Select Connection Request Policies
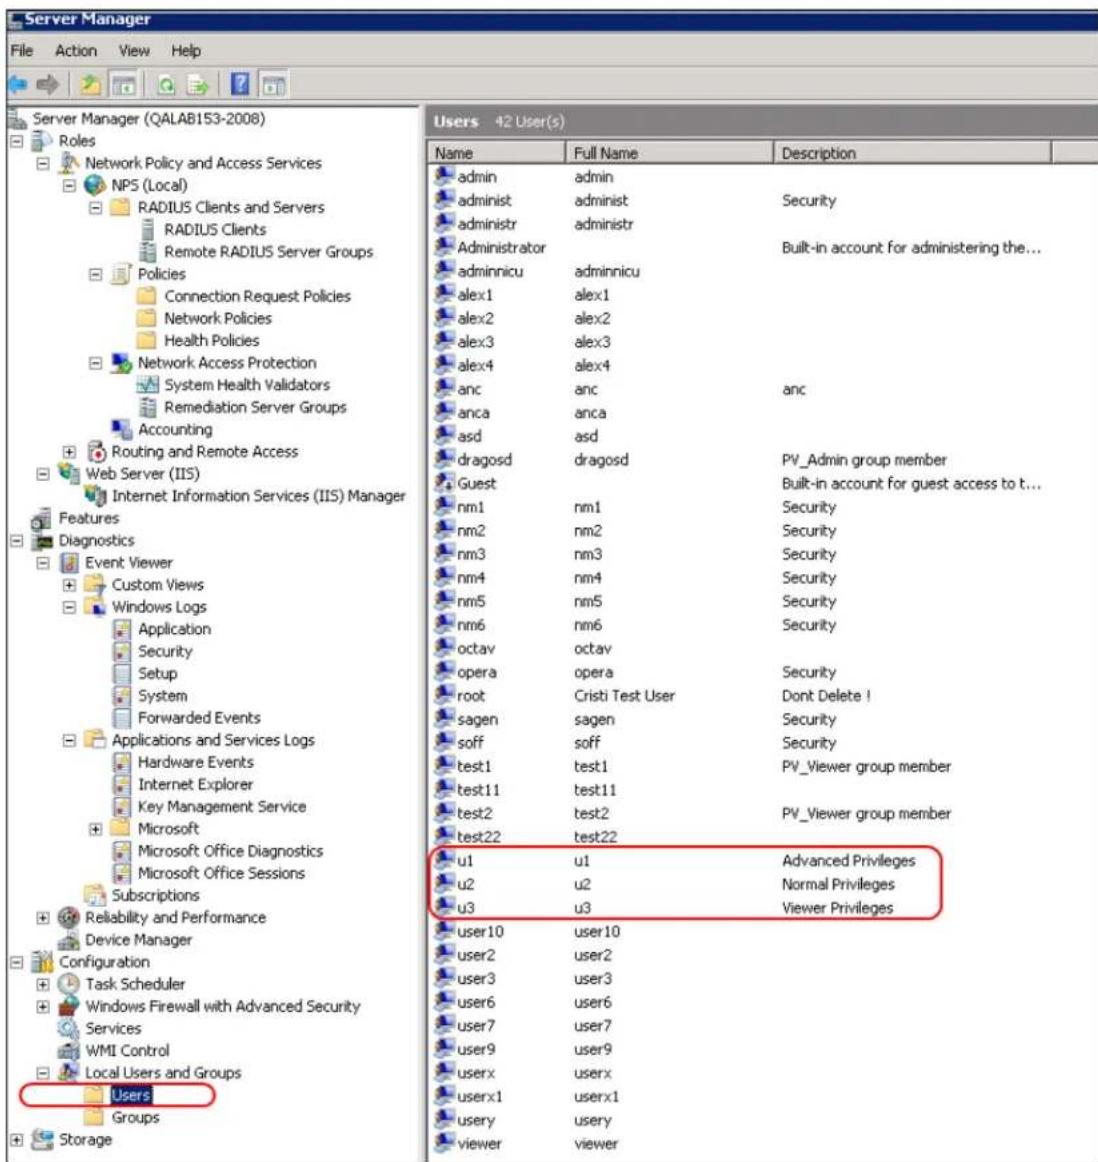The image size is (1098, 1162). pos(257,296)
